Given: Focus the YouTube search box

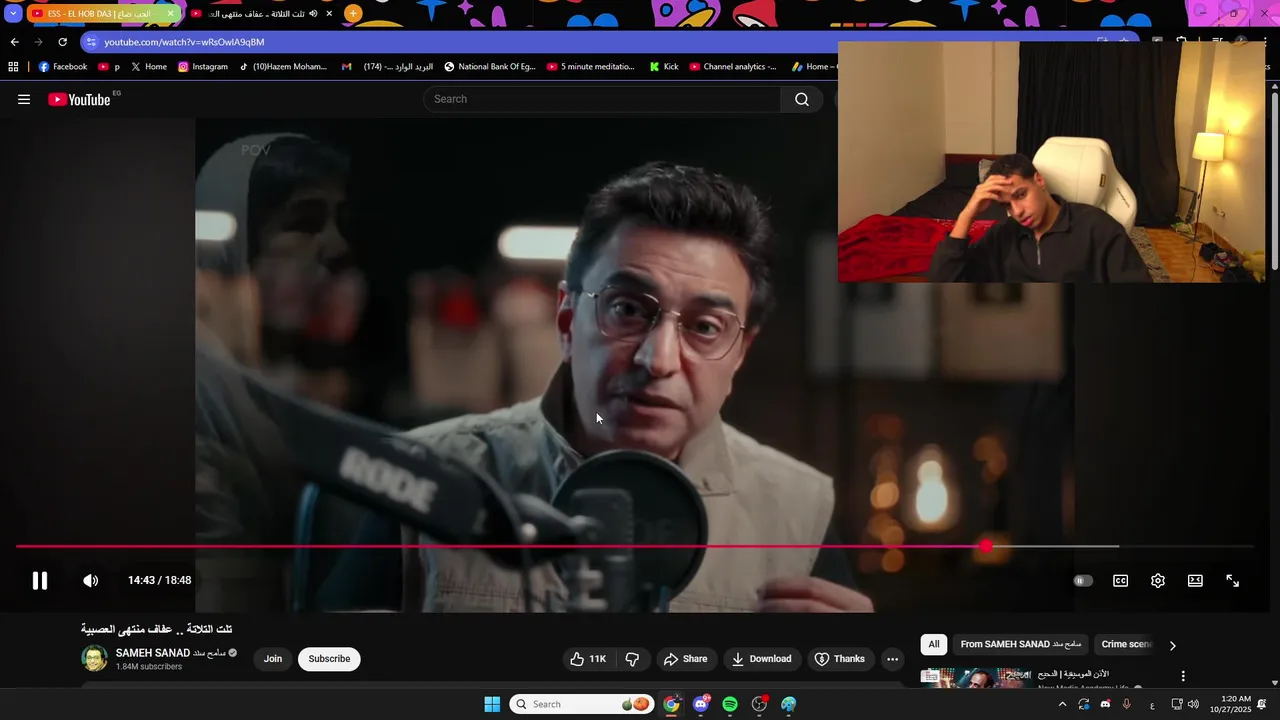Looking at the screenshot, I should pyautogui.click(x=602, y=99).
